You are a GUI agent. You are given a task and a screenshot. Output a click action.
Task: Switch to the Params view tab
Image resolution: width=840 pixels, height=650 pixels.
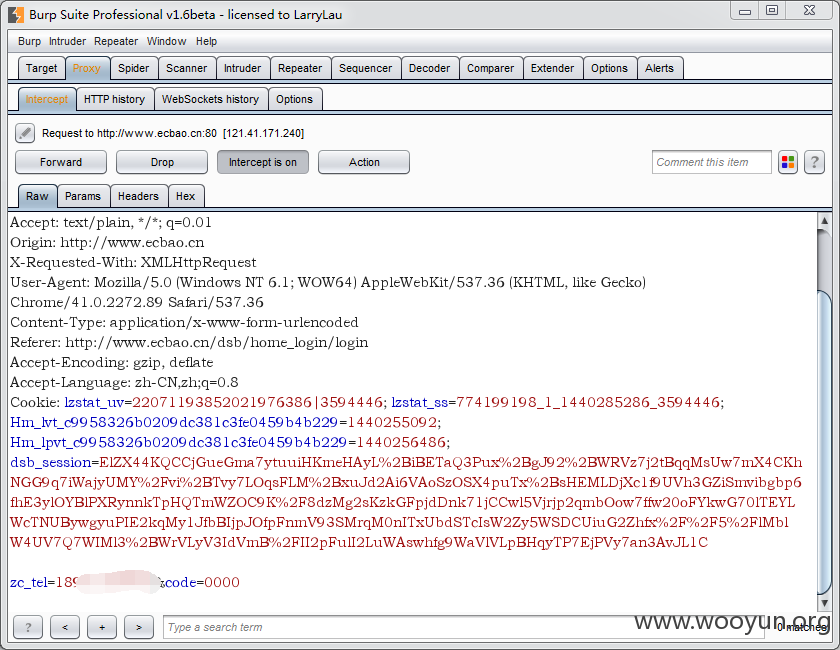[x=82, y=196]
